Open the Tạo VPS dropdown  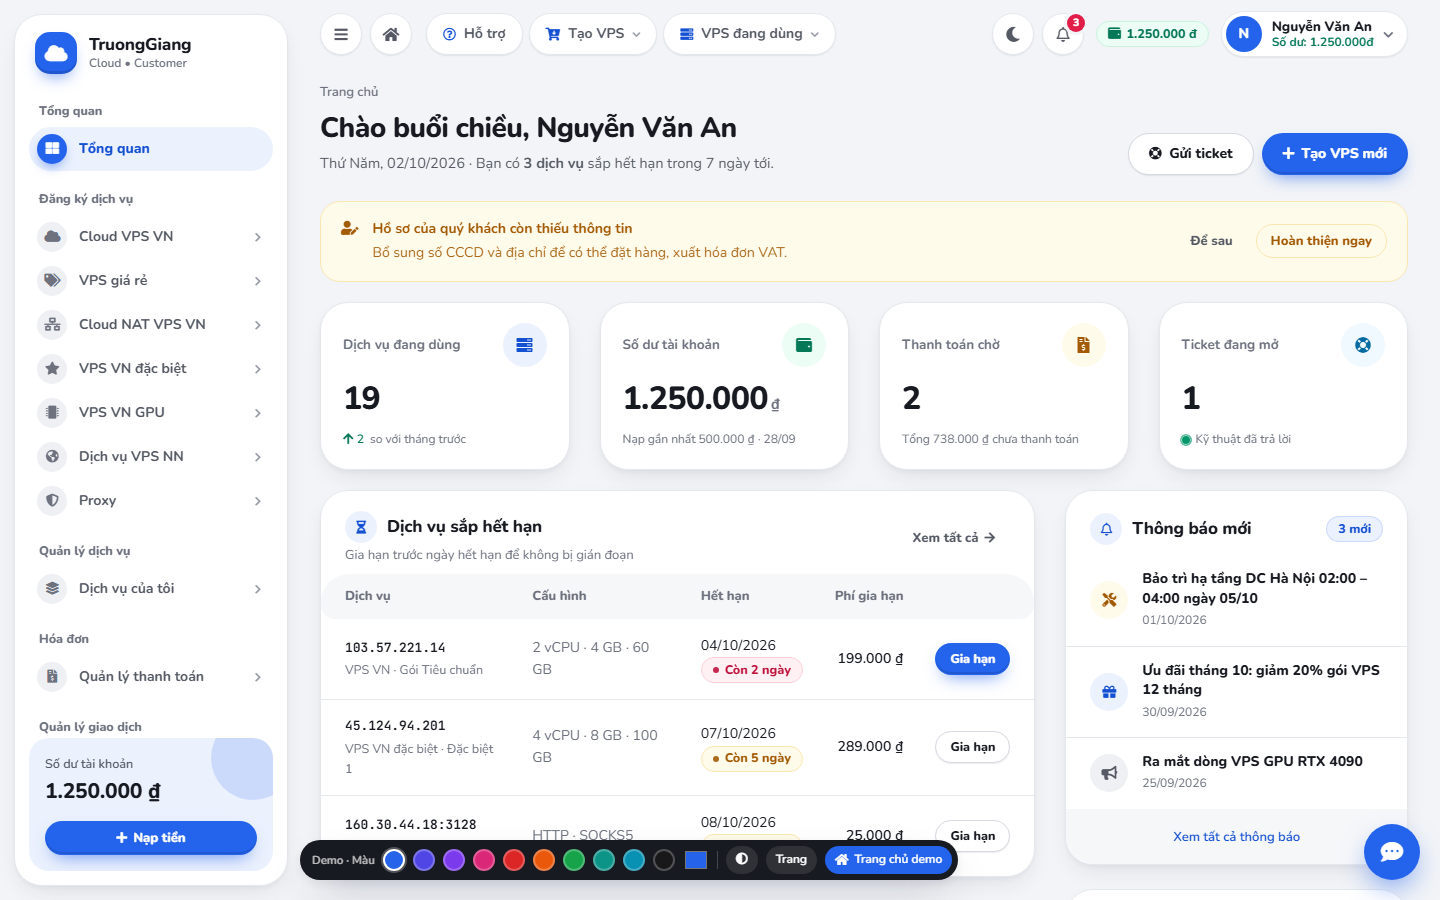pyautogui.click(x=593, y=34)
